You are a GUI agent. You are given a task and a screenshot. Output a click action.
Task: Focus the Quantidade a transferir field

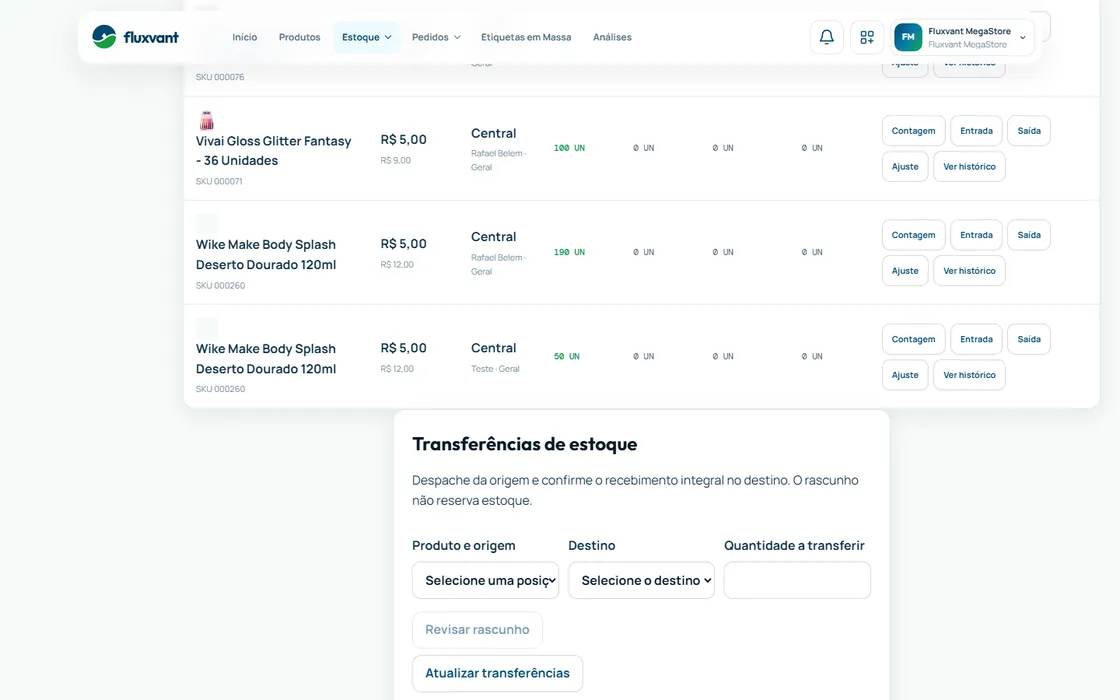[x=797, y=580]
